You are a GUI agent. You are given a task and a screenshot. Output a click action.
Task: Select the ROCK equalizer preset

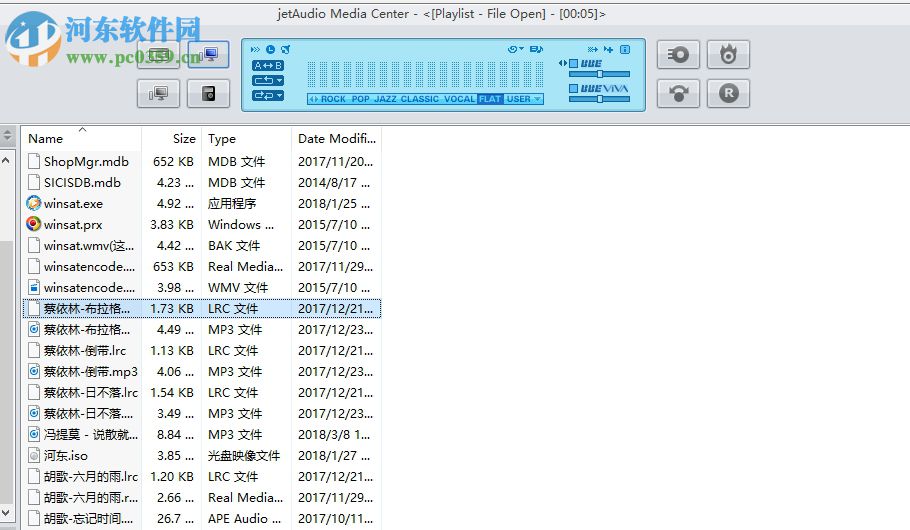point(333,99)
